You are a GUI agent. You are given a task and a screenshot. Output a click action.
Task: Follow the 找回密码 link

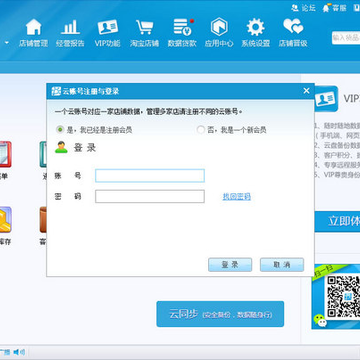coord(237,197)
